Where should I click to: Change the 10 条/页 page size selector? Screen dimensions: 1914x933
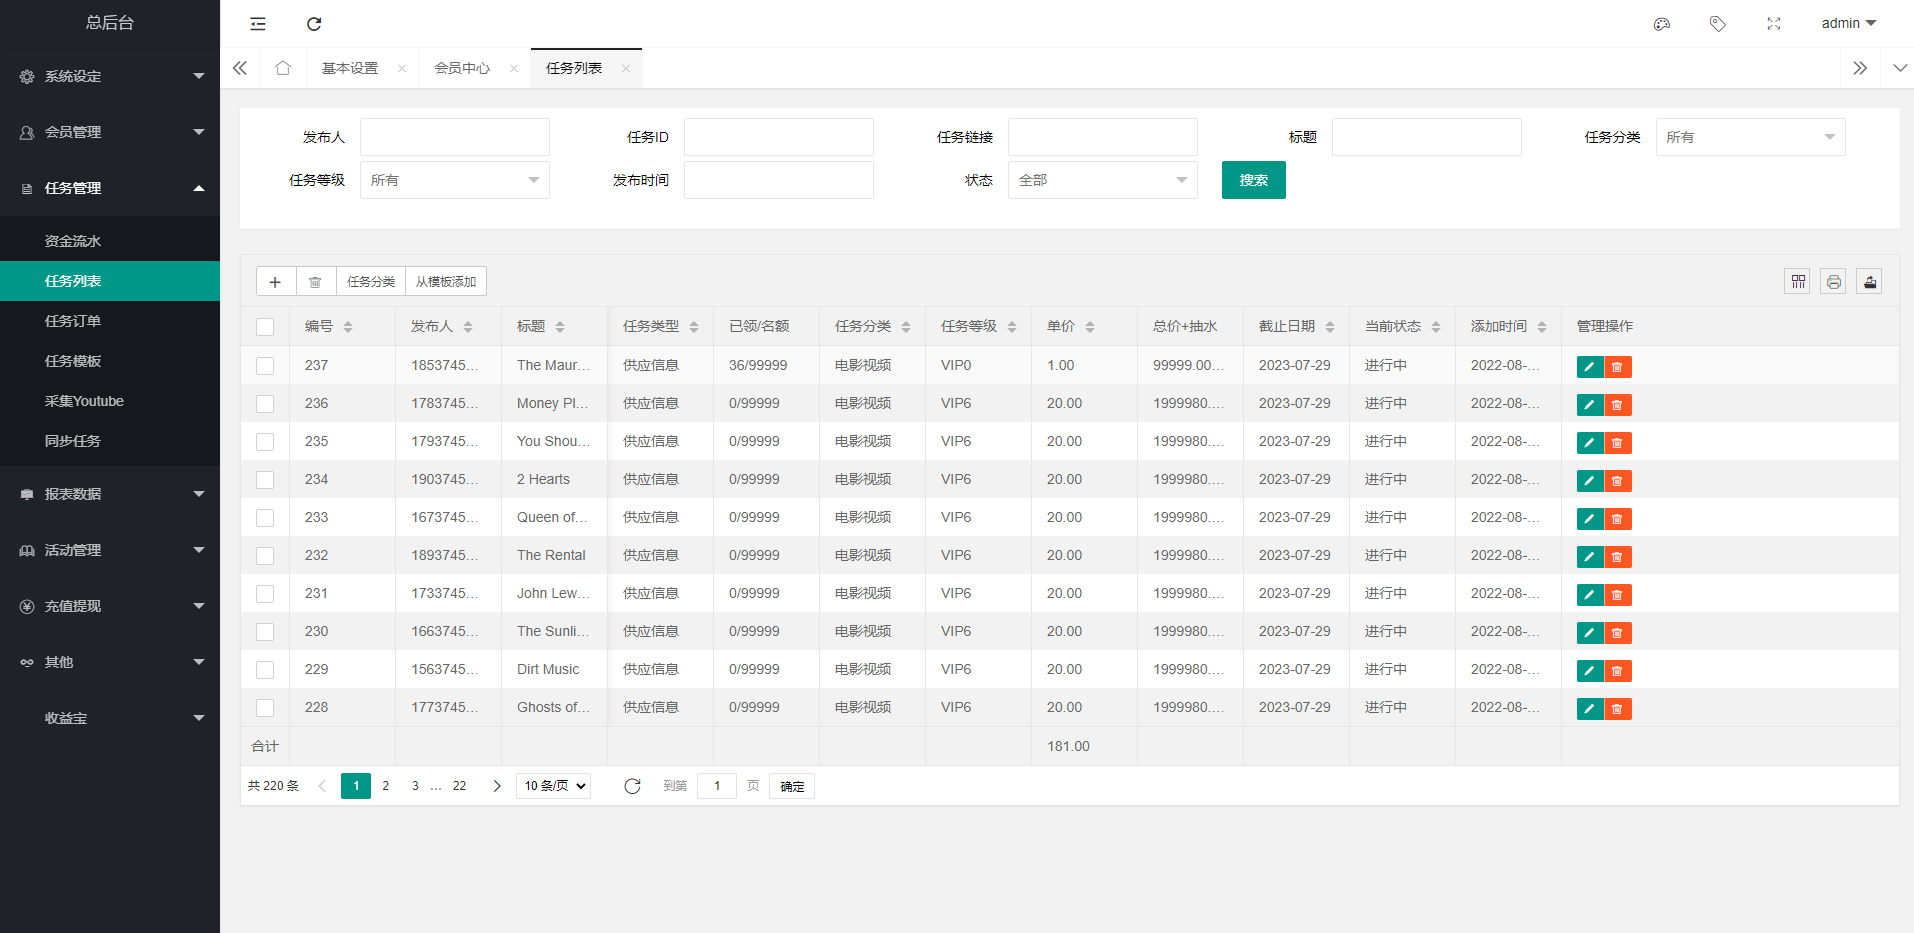click(x=553, y=786)
